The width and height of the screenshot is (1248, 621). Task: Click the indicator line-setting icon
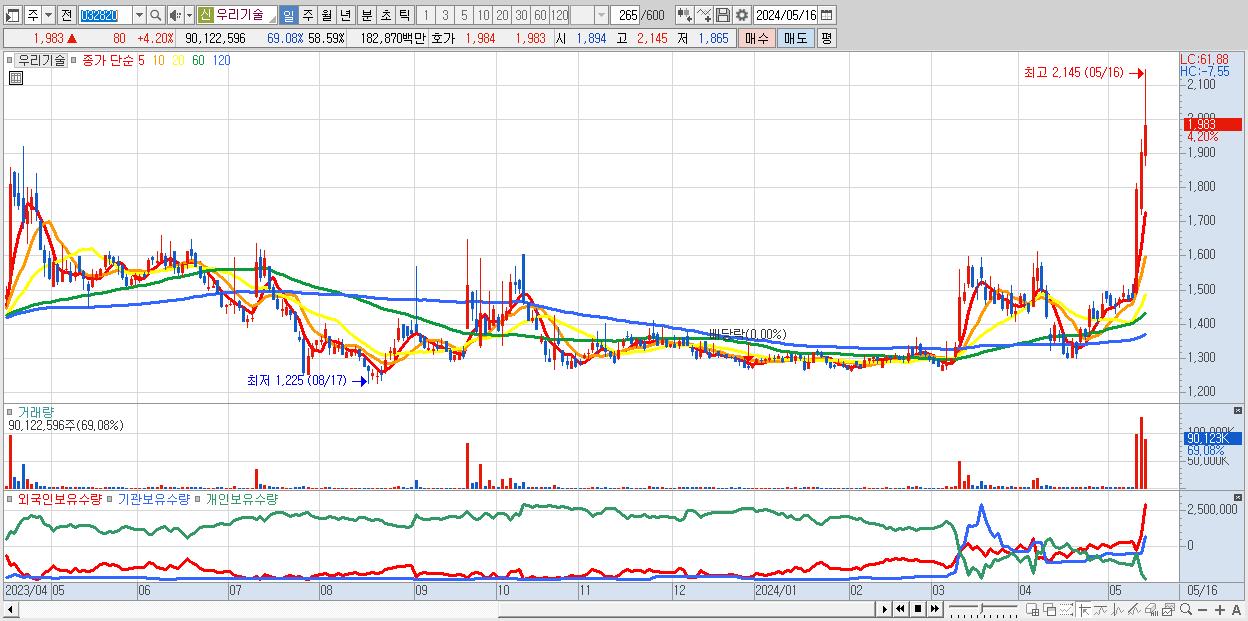point(704,15)
